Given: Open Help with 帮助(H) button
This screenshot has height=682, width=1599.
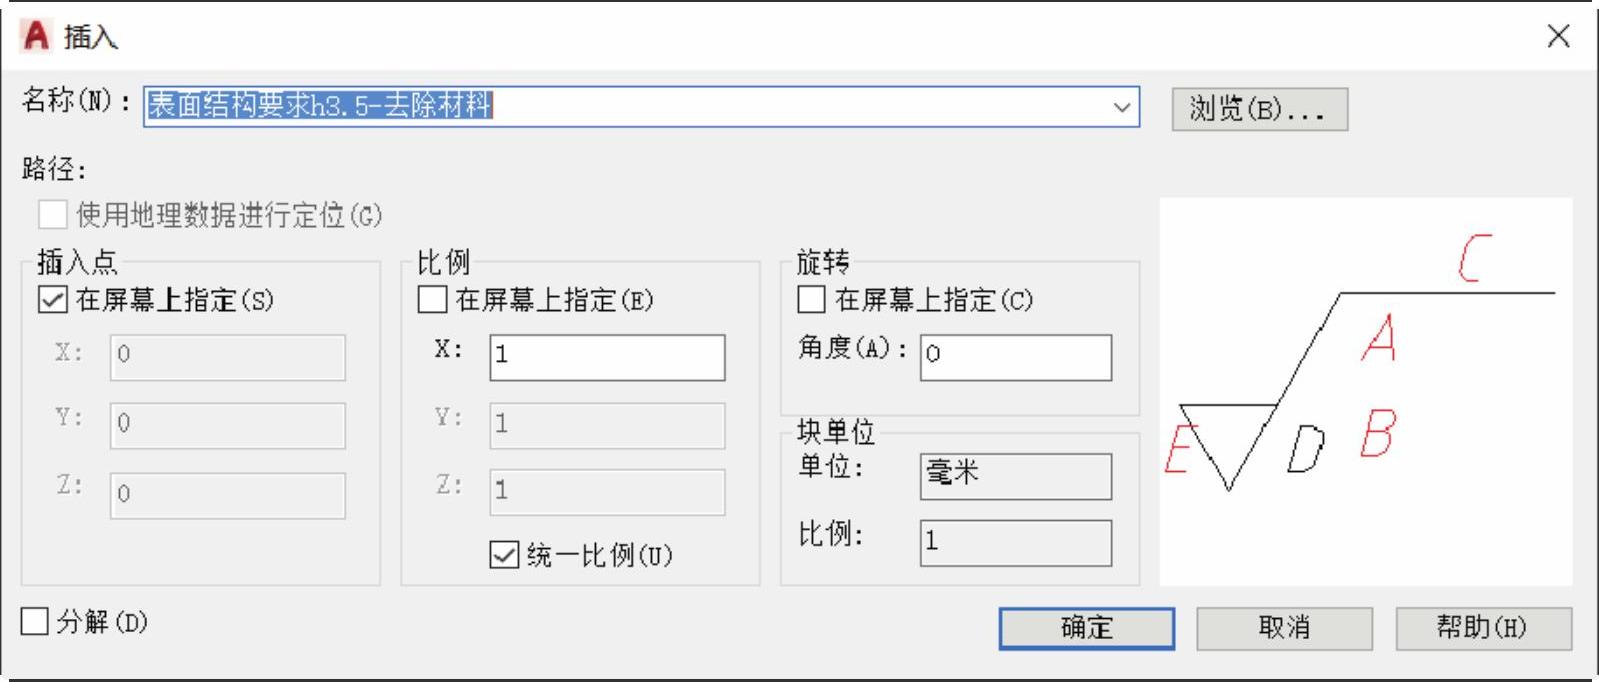Looking at the screenshot, I should [x=1483, y=628].
